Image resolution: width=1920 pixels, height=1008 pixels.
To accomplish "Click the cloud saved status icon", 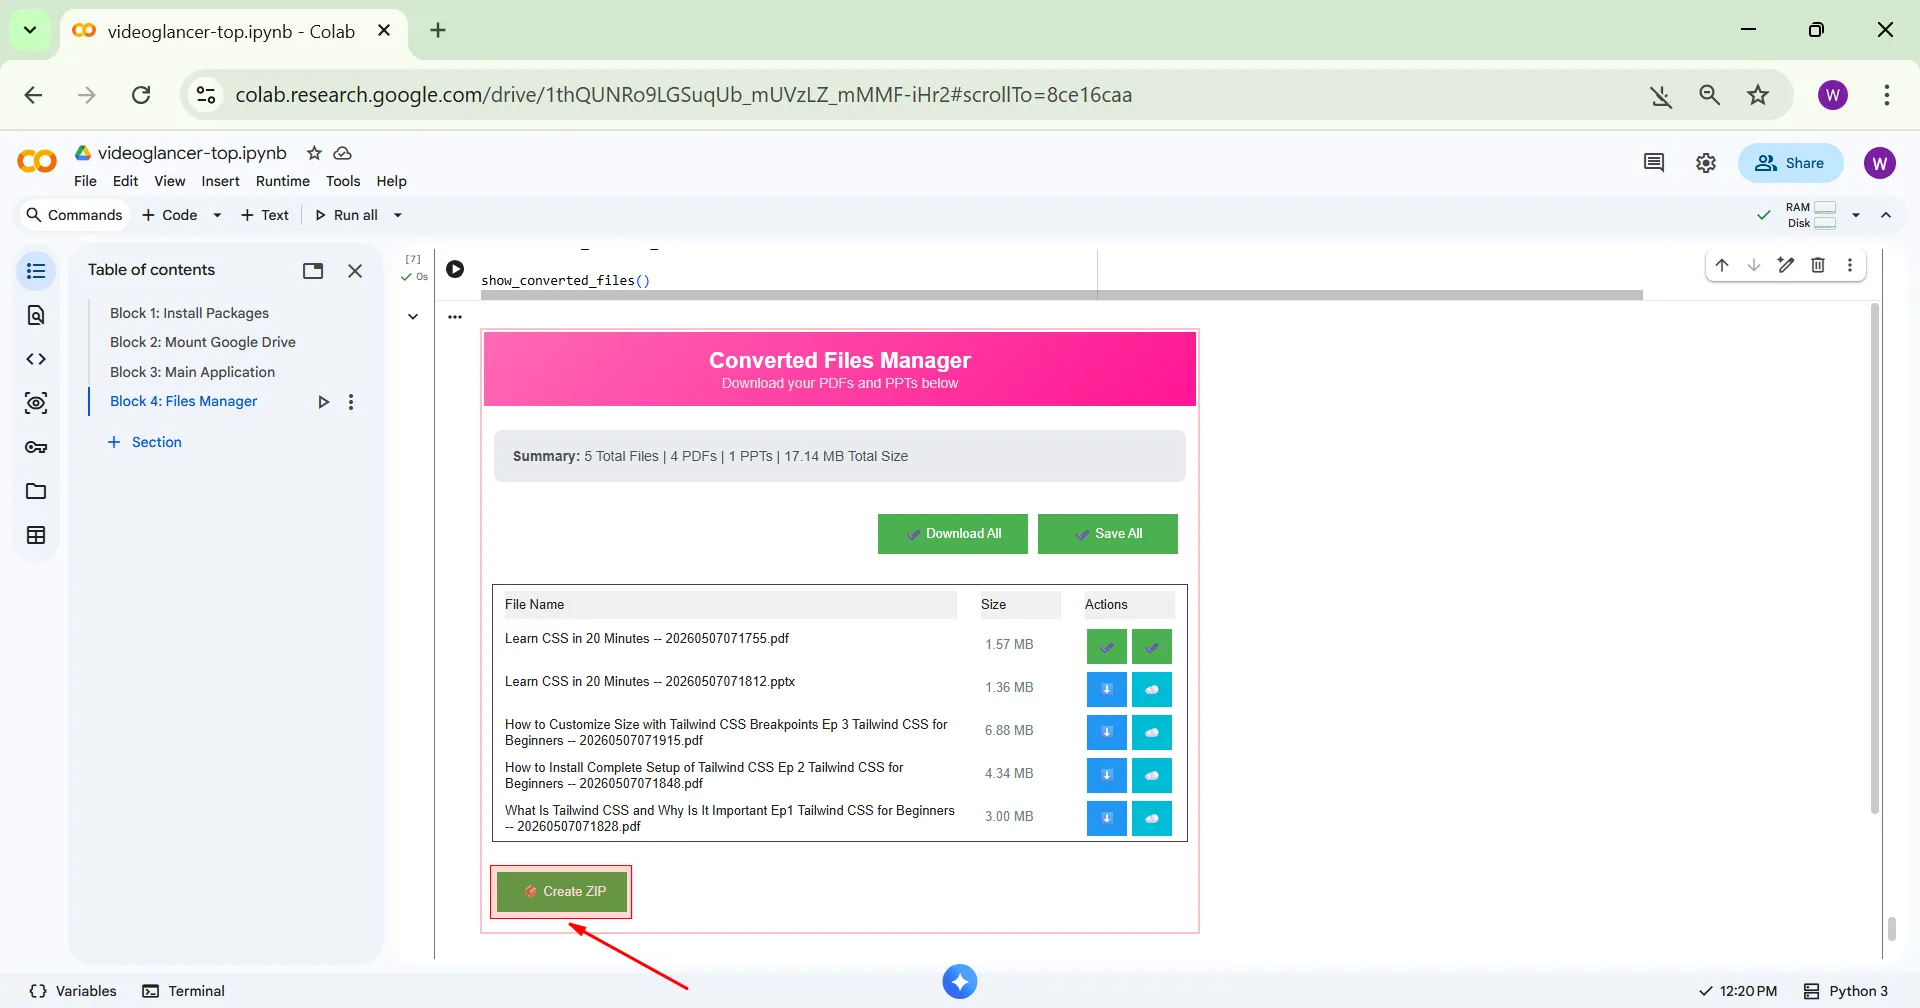I will (x=342, y=153).
